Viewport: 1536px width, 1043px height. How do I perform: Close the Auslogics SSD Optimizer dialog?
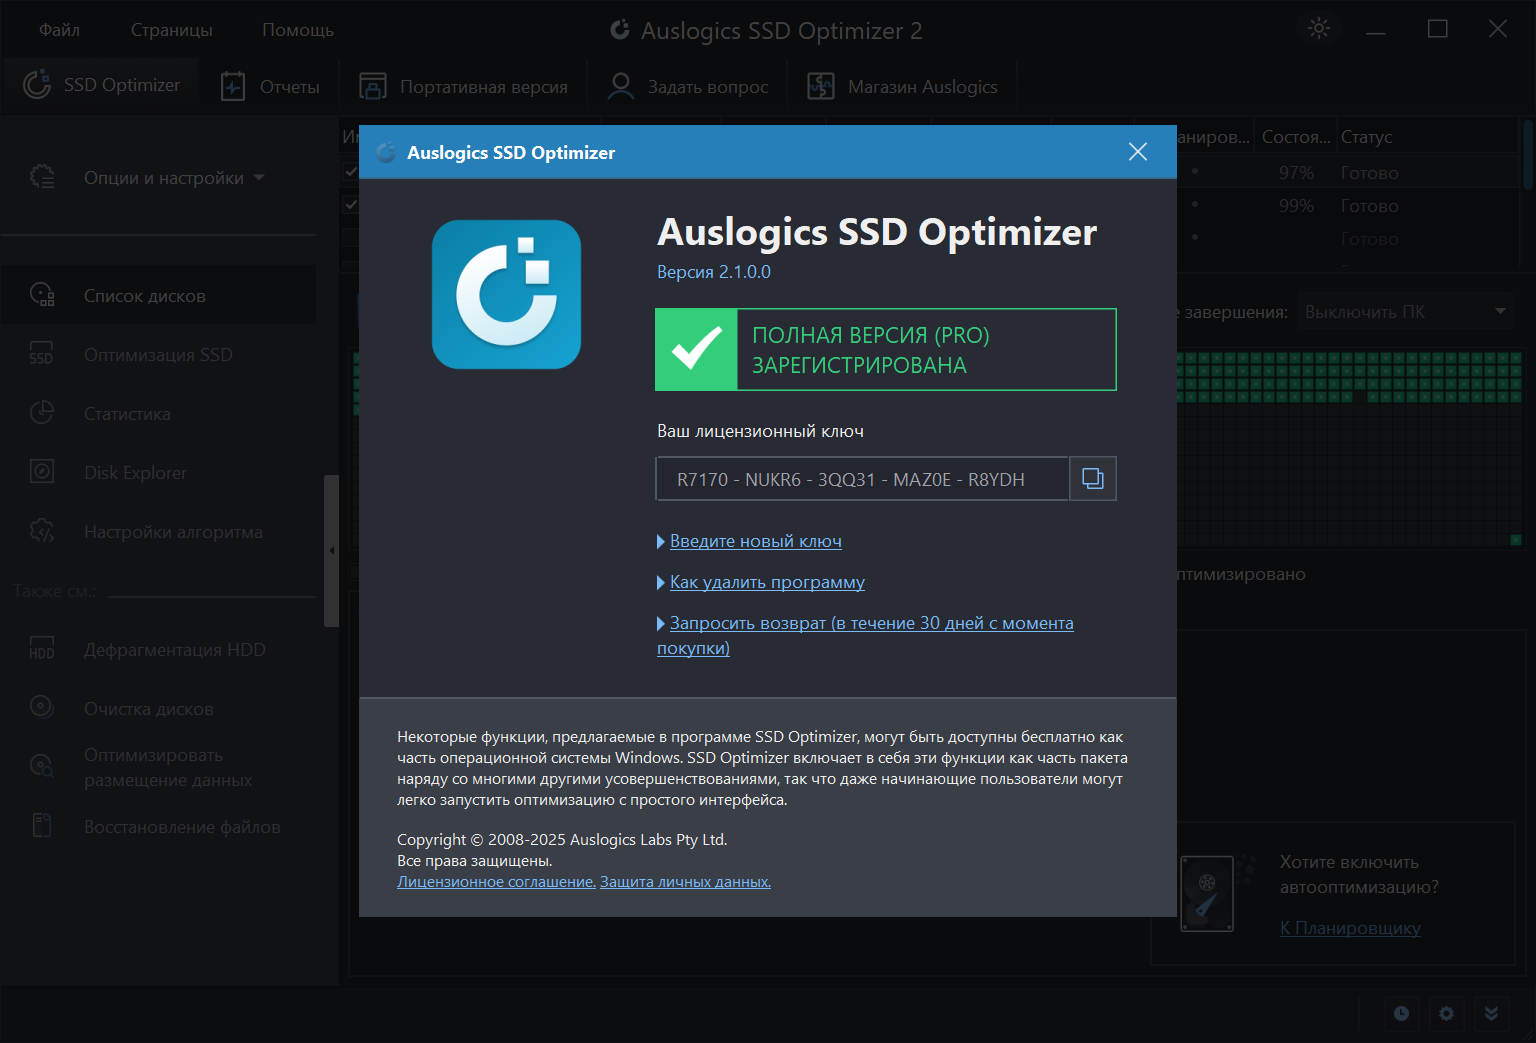(x=1137, y=152)
